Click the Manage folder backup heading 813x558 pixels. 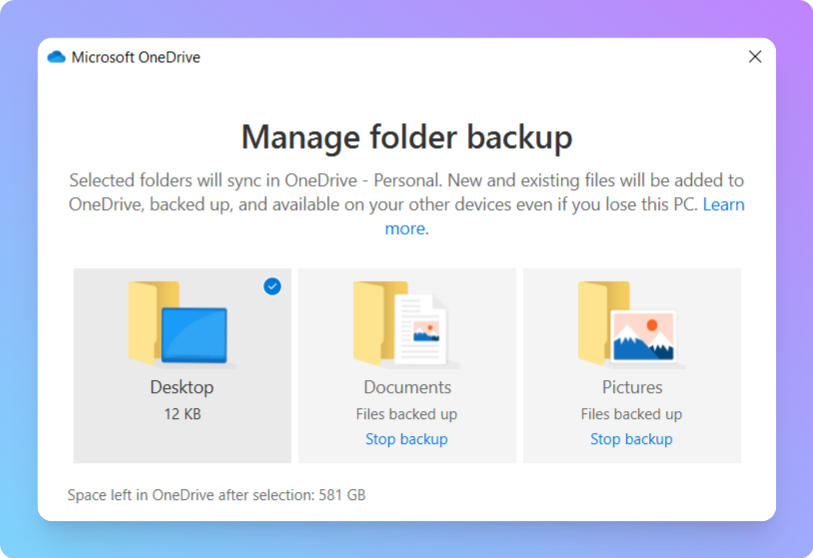[x=407, y=136]
